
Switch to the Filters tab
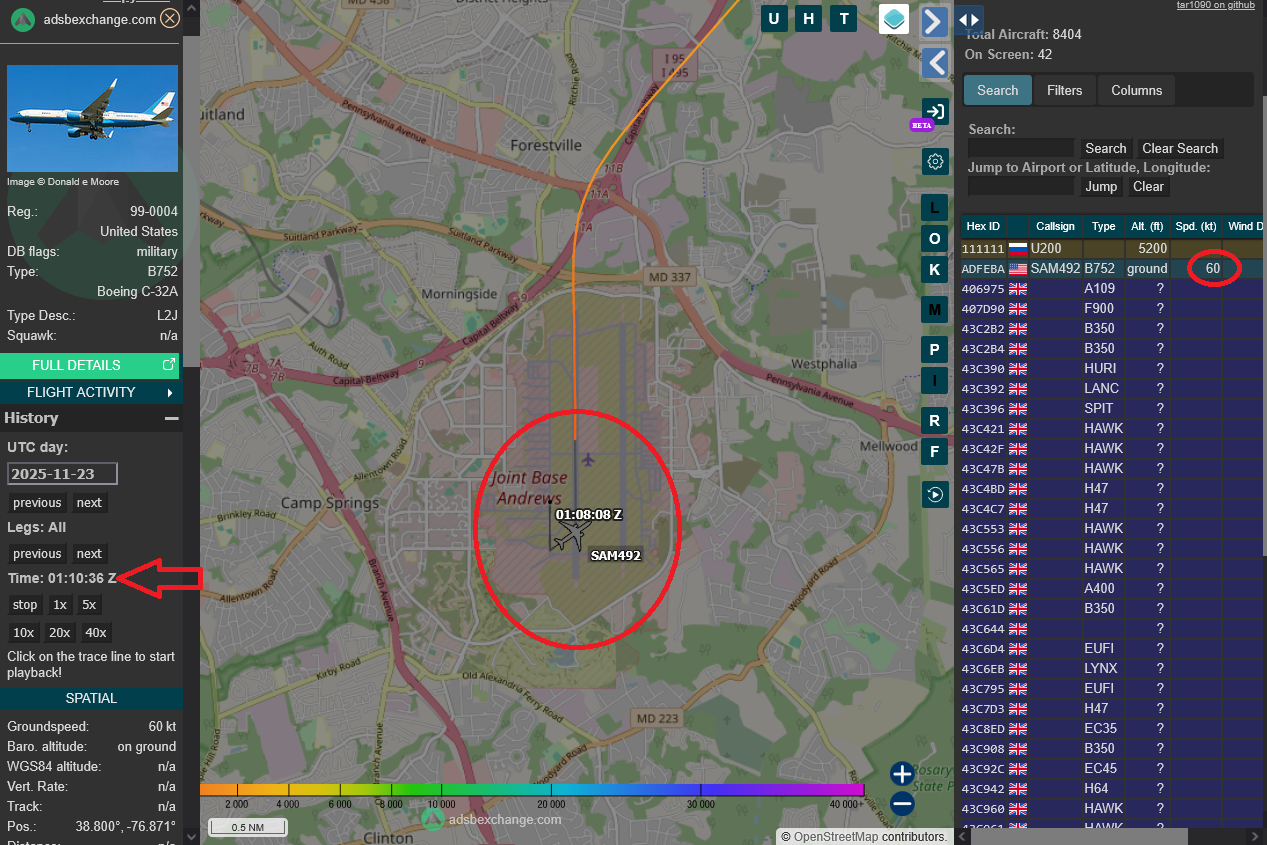[x=1064, y=90]
